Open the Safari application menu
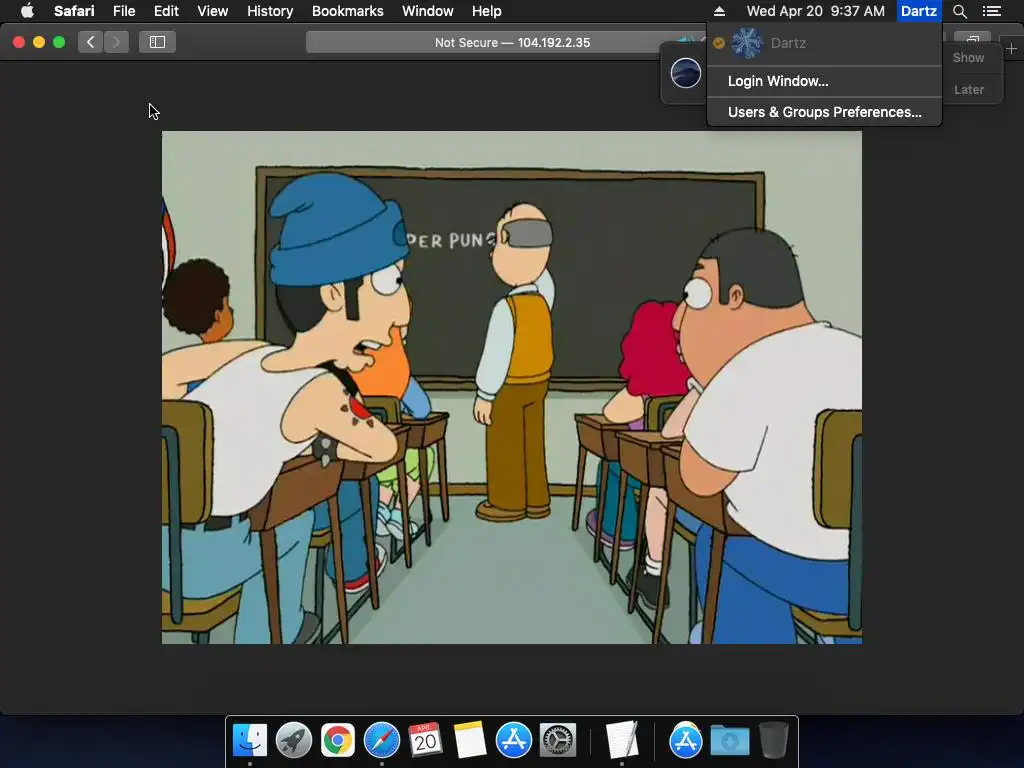The width and height of the screenshot is (1024, 768). (74, 11)
